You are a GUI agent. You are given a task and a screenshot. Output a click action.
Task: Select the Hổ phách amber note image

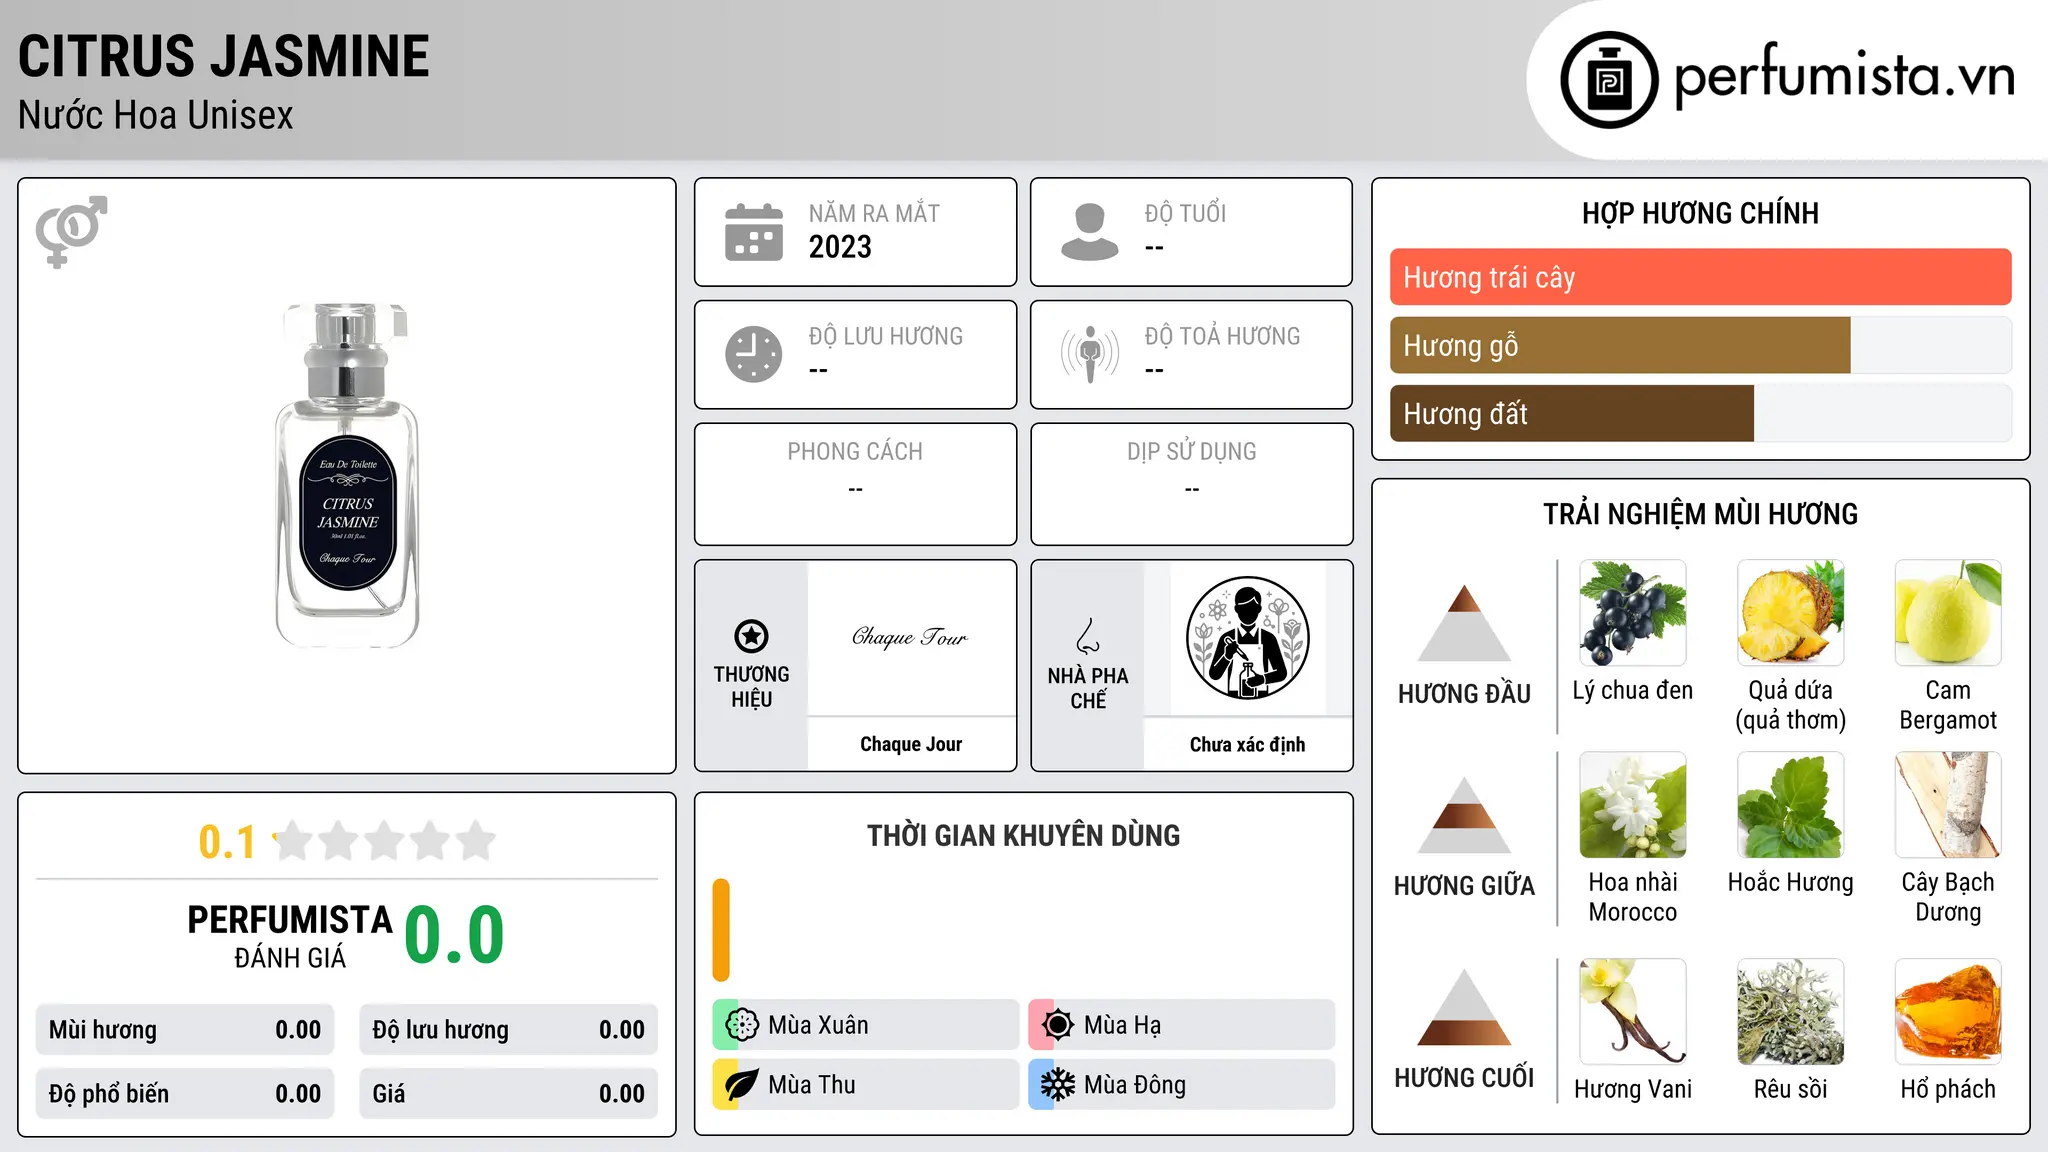(1948, 1012)
